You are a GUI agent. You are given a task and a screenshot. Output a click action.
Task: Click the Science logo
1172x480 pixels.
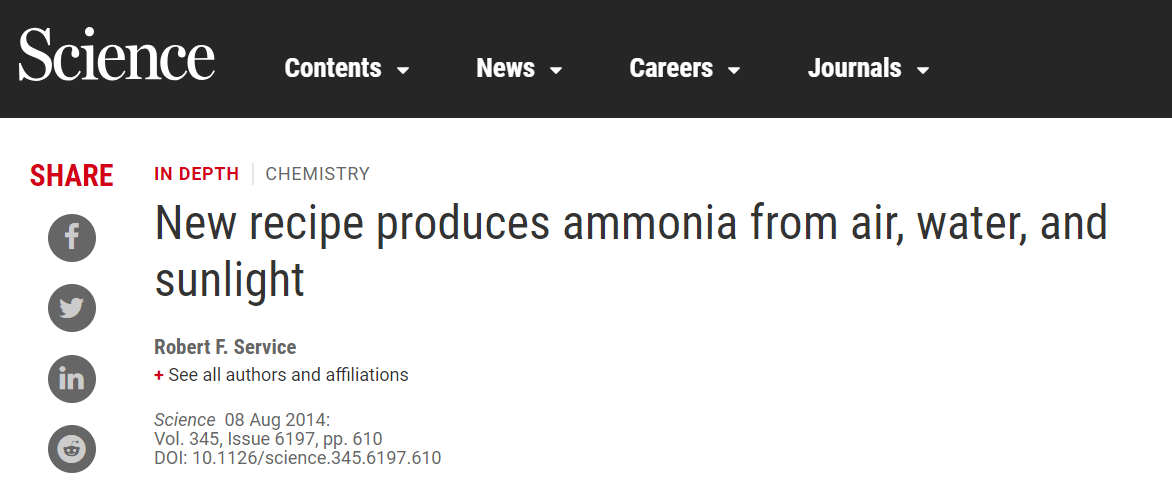pos(117,55)
